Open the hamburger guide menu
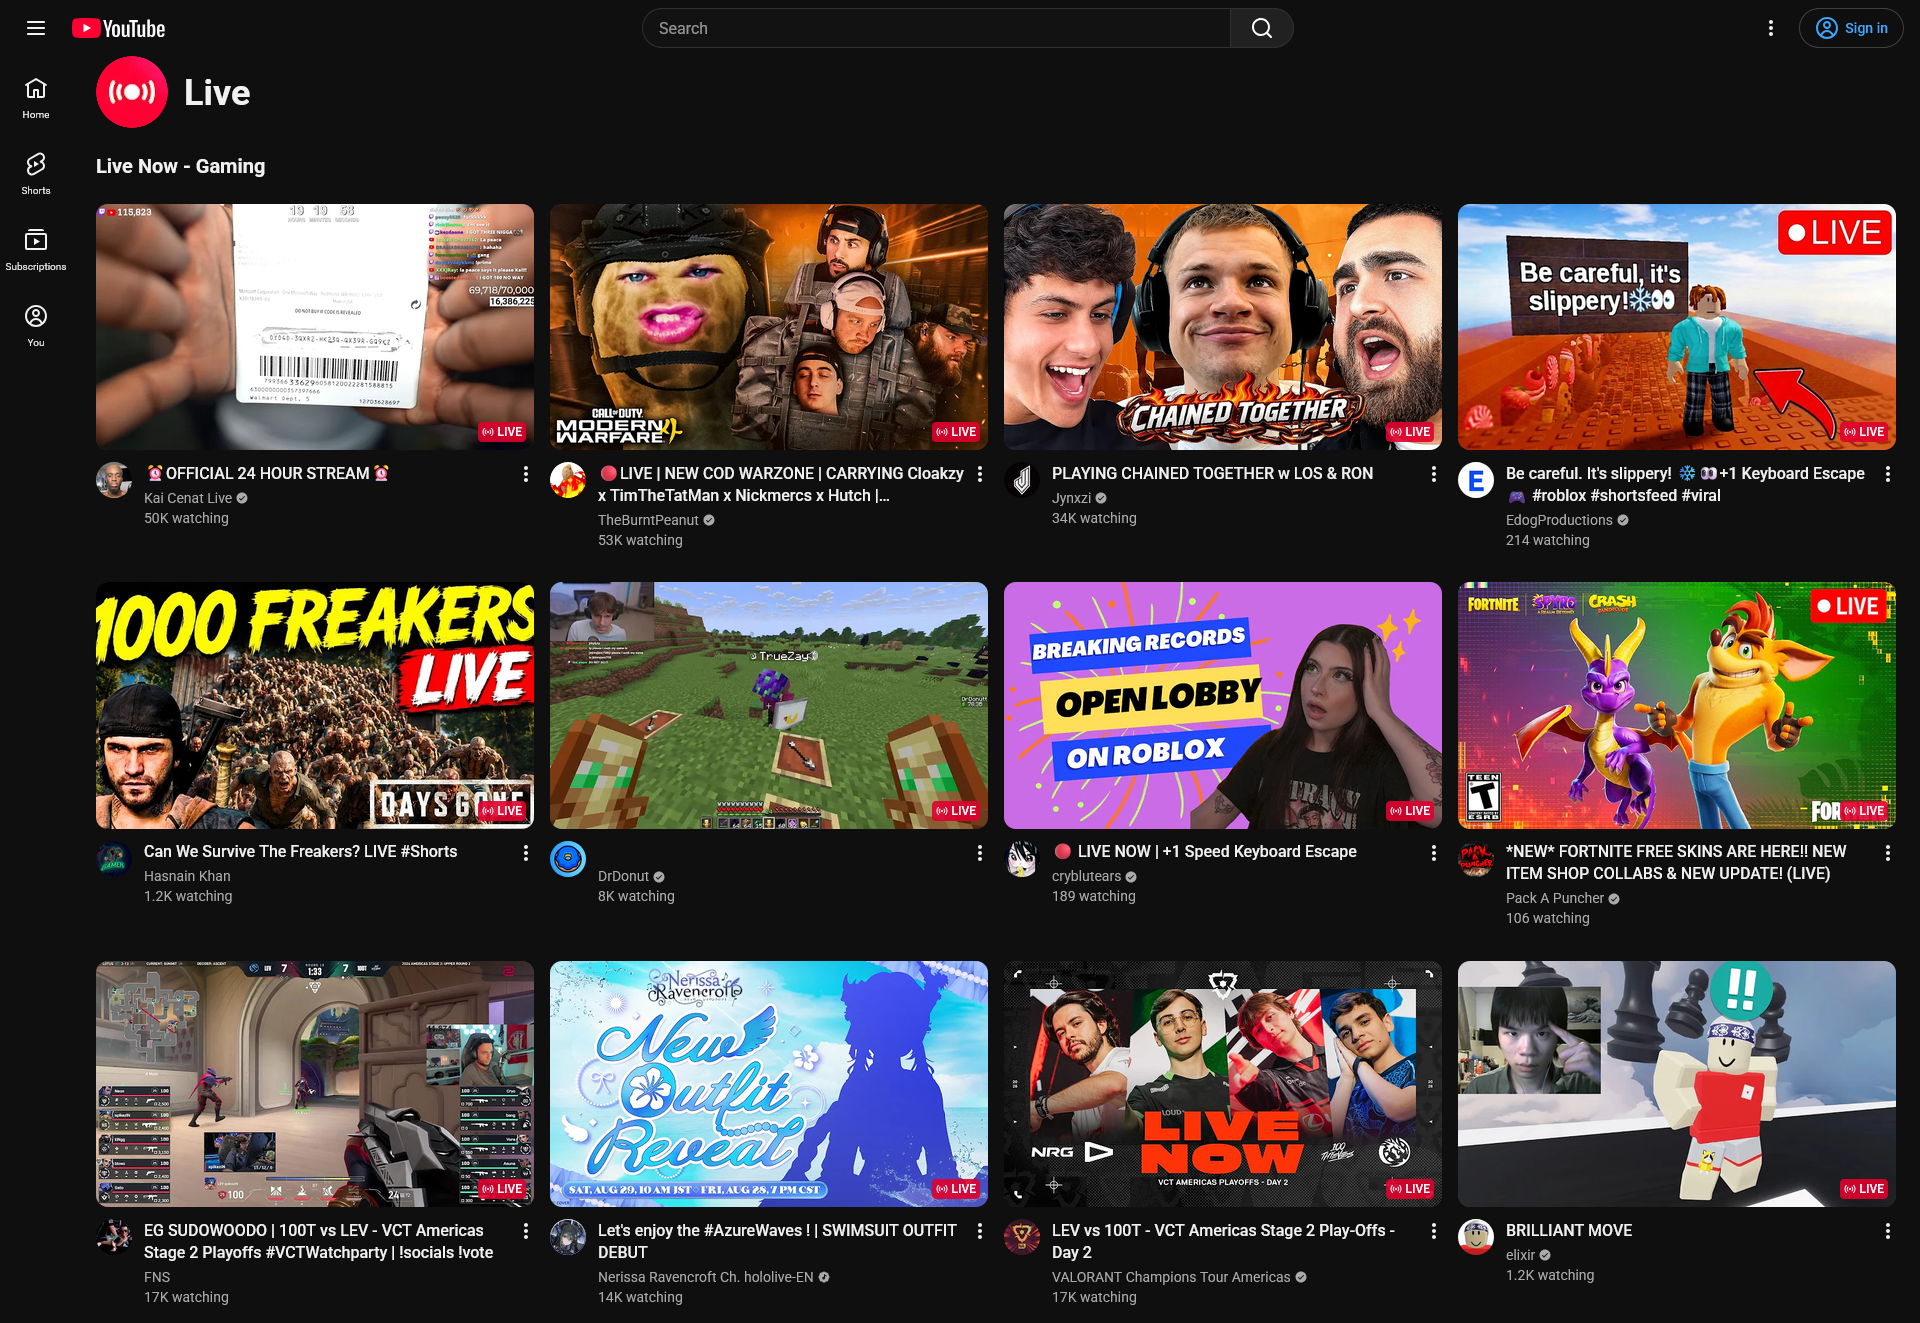The height and width of the screenshot is (1323, 1920). (36, 28)
